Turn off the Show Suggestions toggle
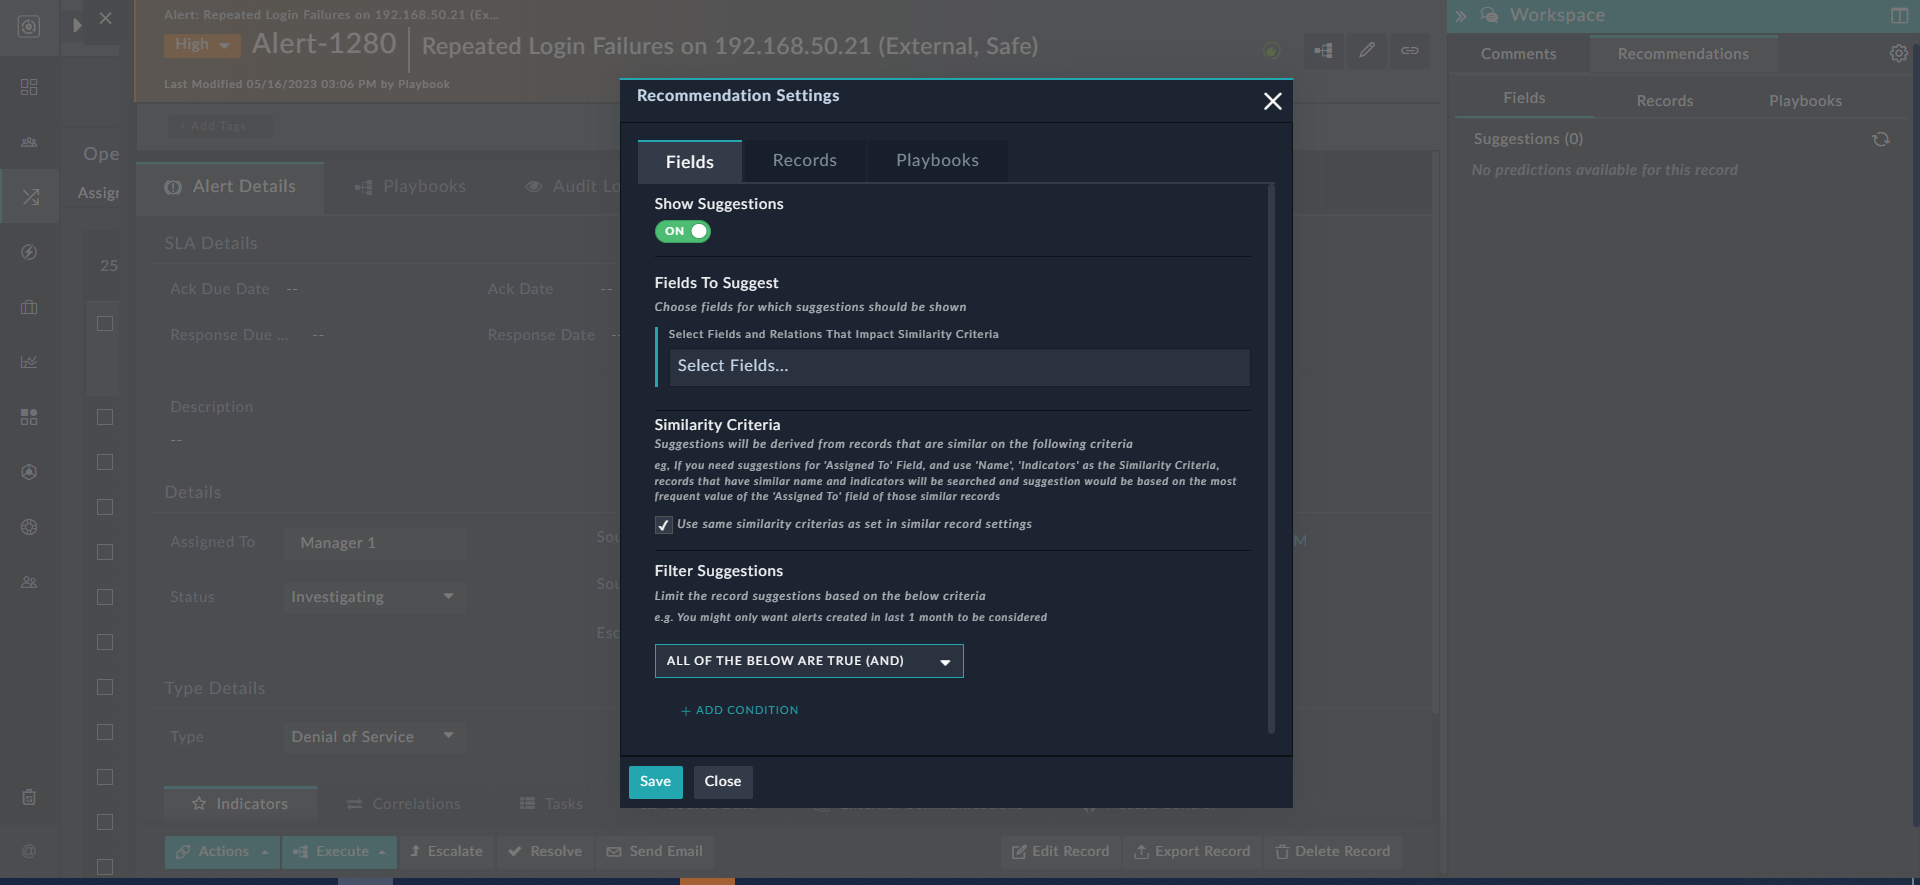The height and width of the screenshot is (885, 1920). click(682, 231)
